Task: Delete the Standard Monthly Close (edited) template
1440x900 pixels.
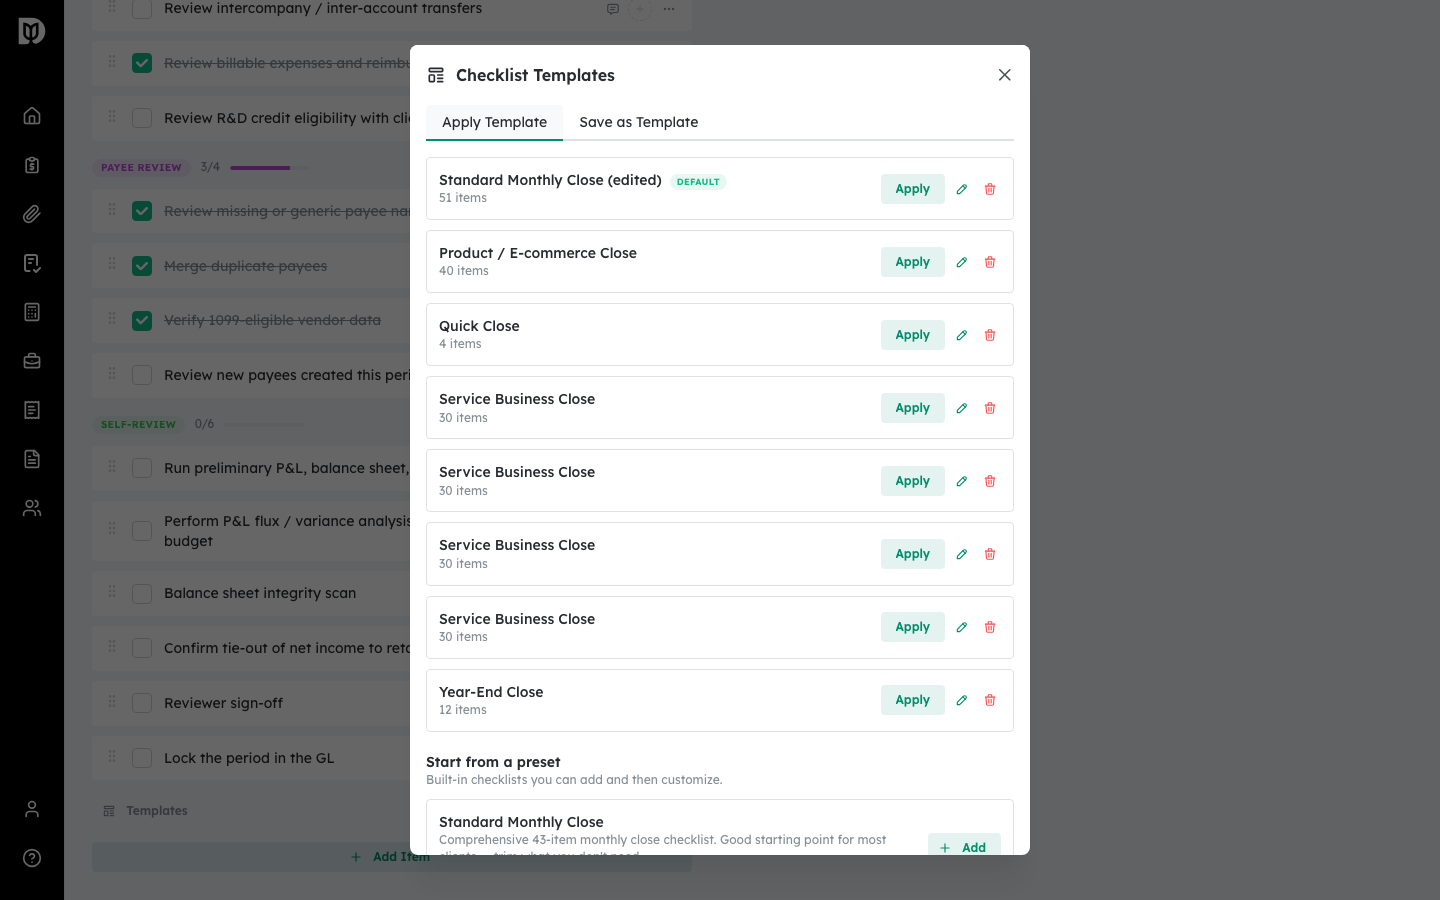Action: (x=990, y=189)
